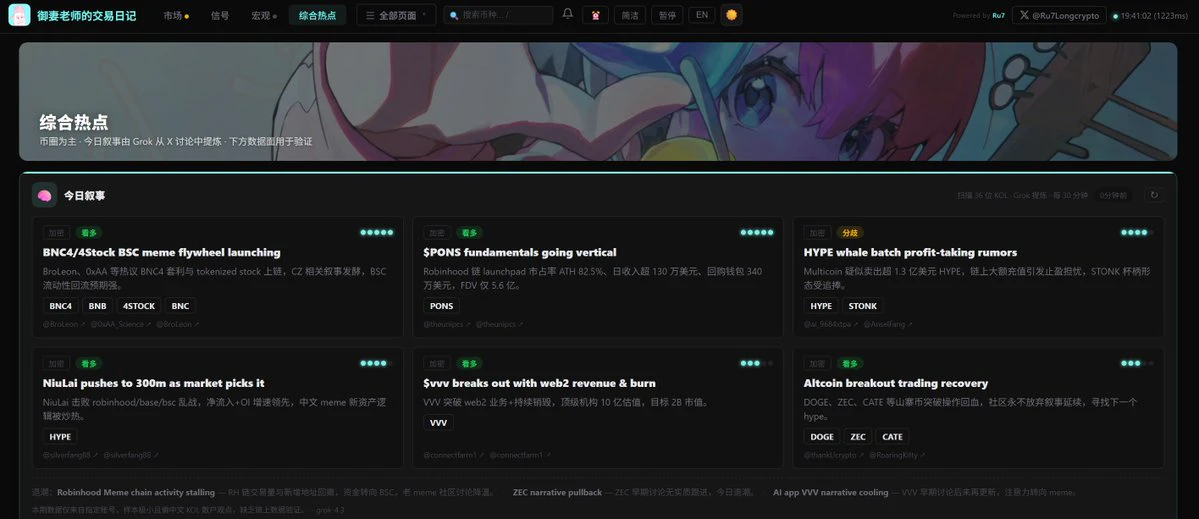The width and height of the screenshot is (1199, 519).
Task: Click strength dots on $PONS card
Action: (x=757, y=232)
